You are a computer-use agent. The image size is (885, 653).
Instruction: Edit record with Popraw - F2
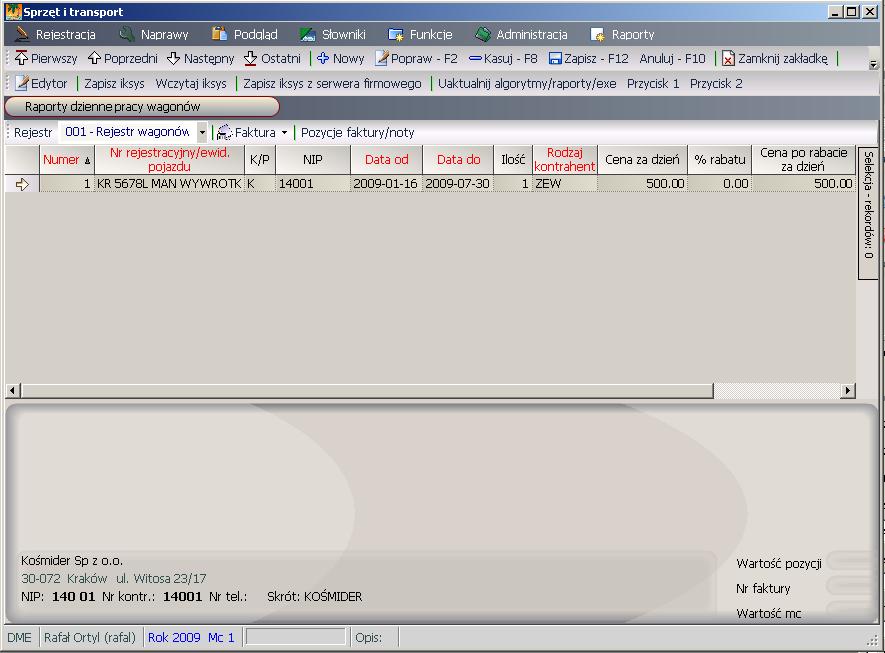tap(417, 58)
